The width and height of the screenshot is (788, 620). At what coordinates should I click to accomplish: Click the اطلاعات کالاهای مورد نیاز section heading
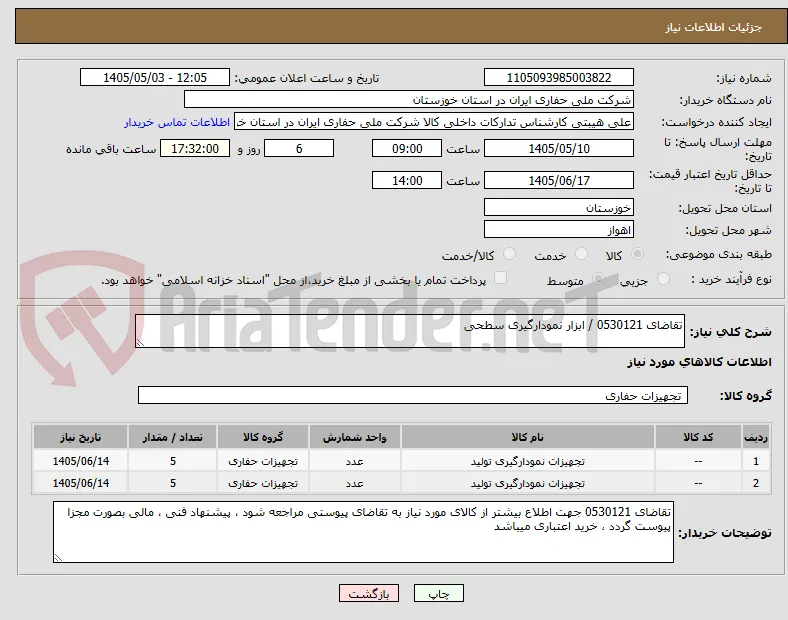tap(699, 362)
